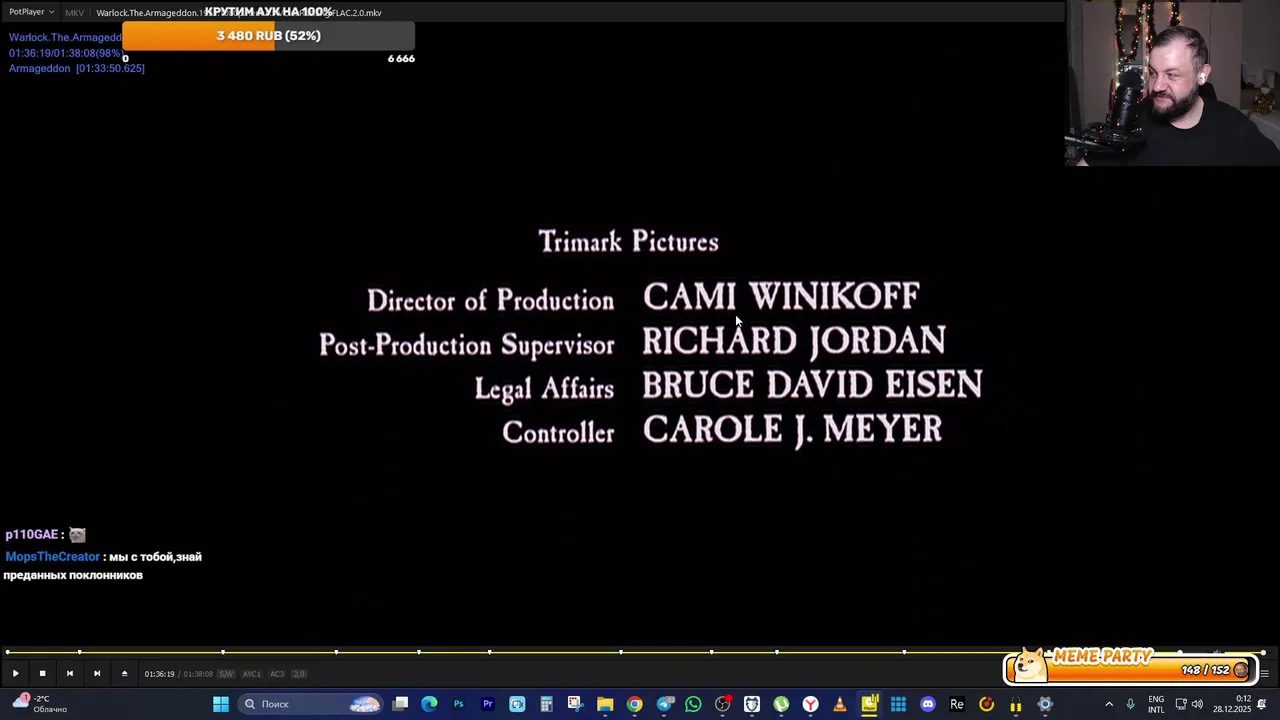Click the PotPlayer settings icon at bottom right
Image resolution: width=1280 pixels, height=720 pixels.
(x=1264, y=673)
